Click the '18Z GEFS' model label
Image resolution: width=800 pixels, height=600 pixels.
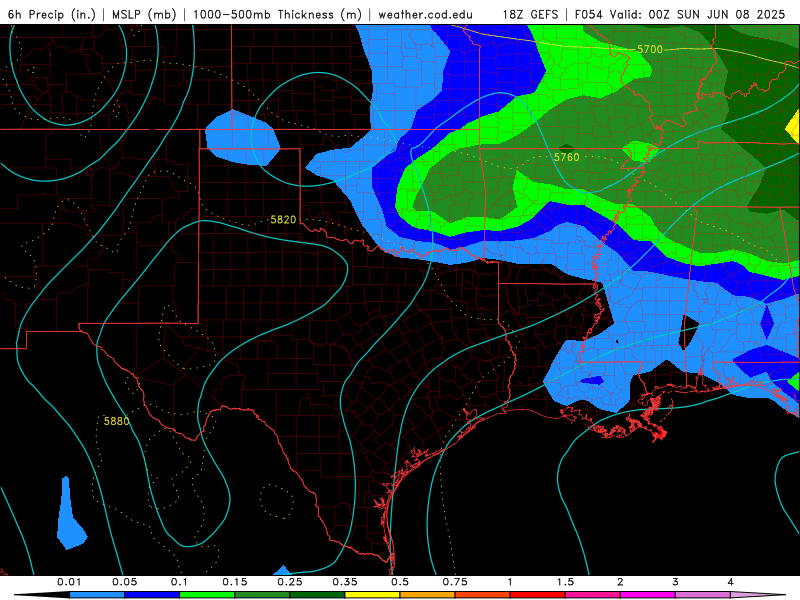[531, 14]
